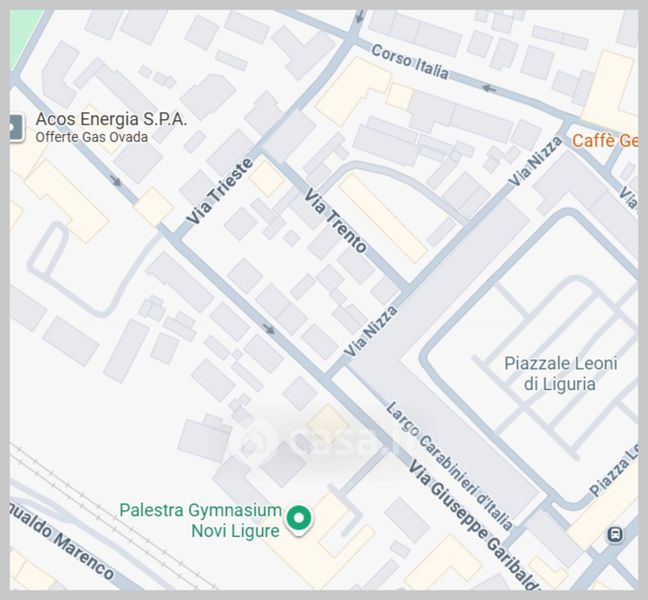
Task: Click the Piazzale Leoni di Liguria label
Action: 561,374
